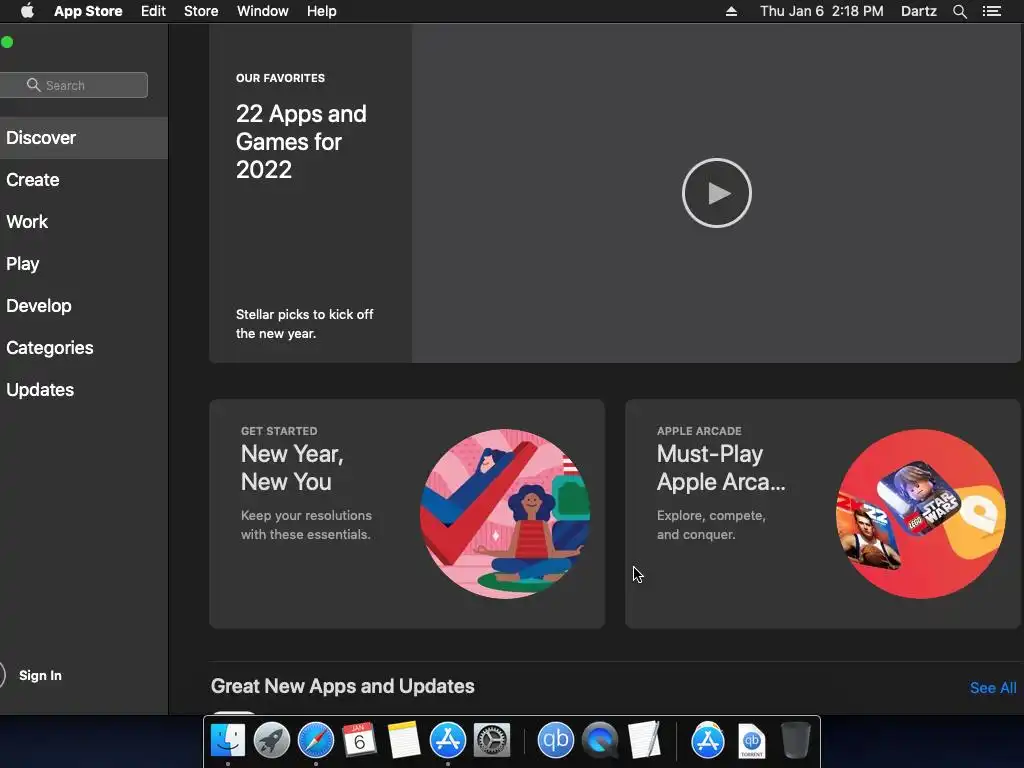Open the Apple menu
This screenshot has width=1024, height=768.
tap(27, 11)
